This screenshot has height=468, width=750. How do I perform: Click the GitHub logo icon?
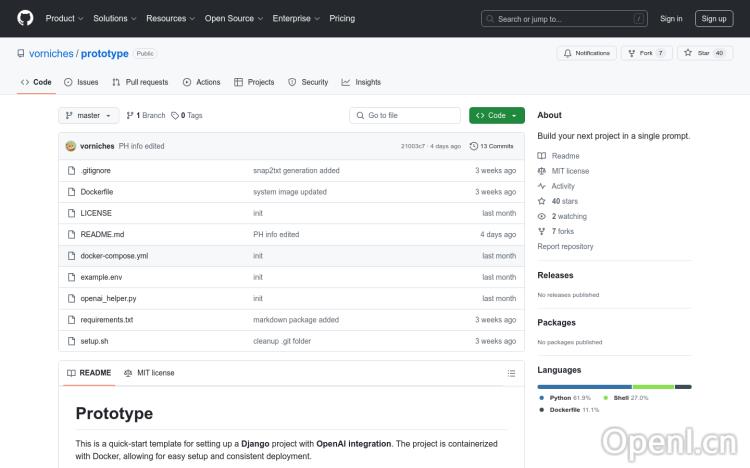click(x=25, y=18)
